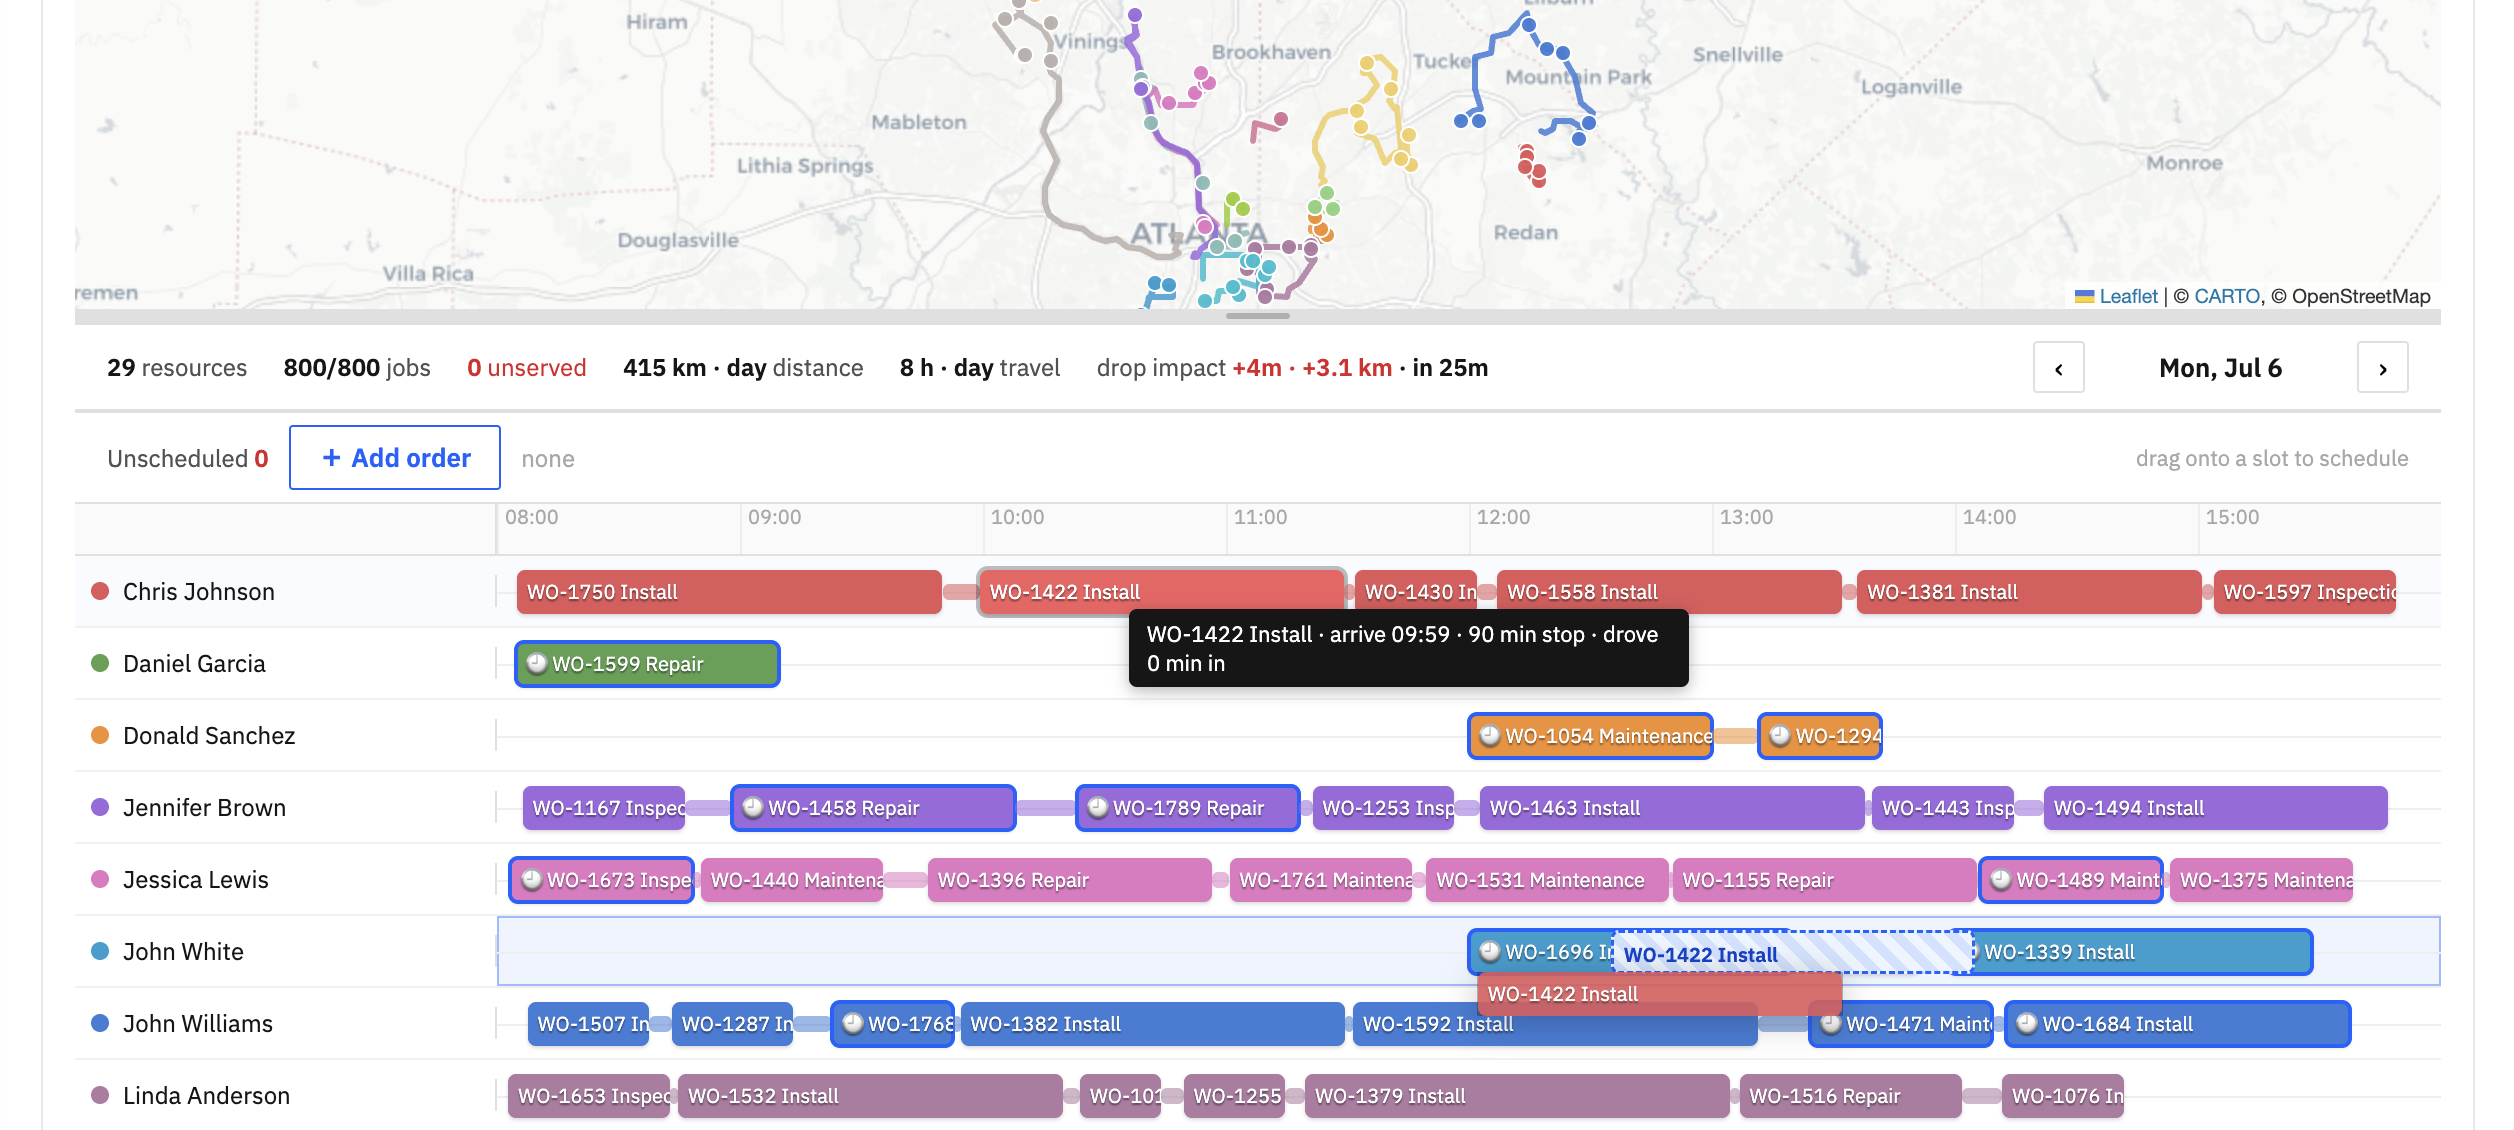Viewport: 2514px width, 1130px height.
Task: Click the "0 unserved" summary stat
Action: point(527,368)
